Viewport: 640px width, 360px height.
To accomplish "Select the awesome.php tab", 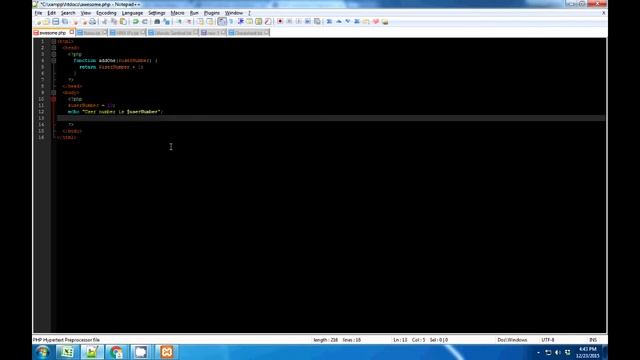I will 52,33.
